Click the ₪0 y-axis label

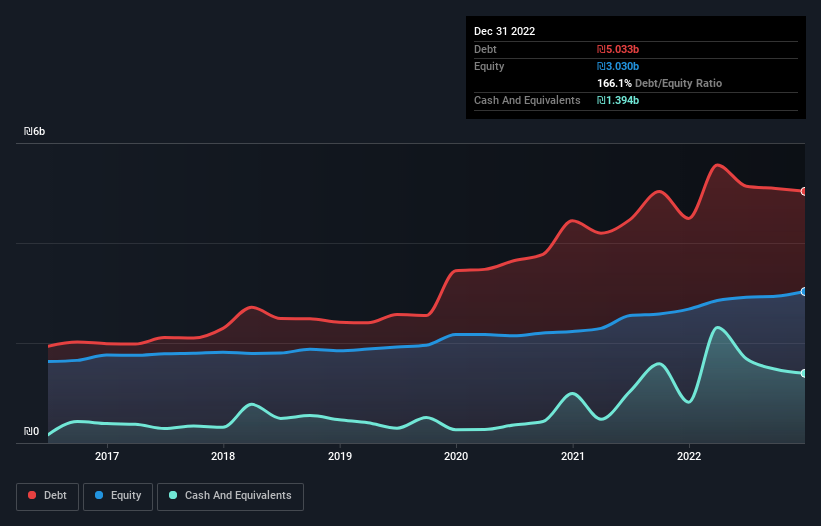pyautogui.click(x=31, y=431)
